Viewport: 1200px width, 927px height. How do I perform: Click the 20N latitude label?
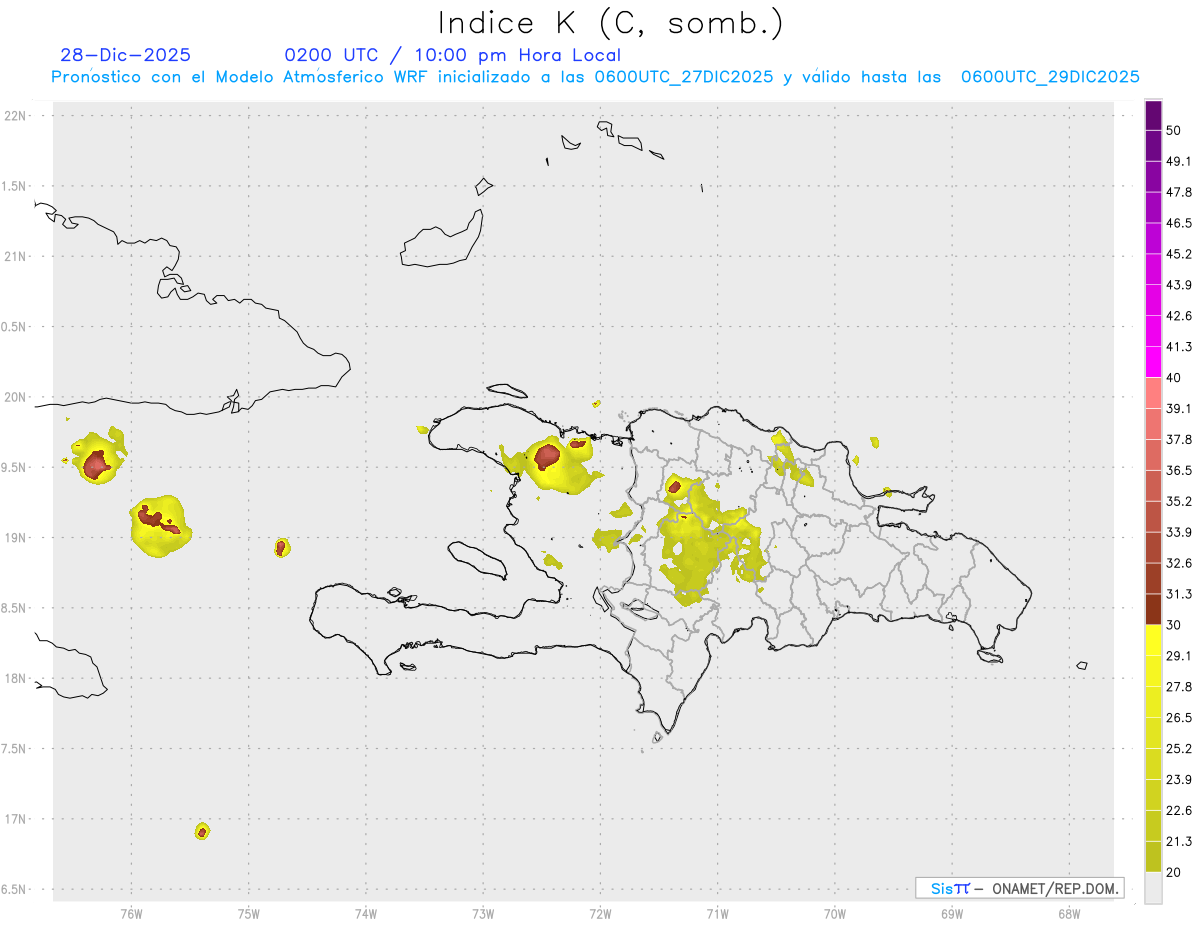click(x=17, y=397)
